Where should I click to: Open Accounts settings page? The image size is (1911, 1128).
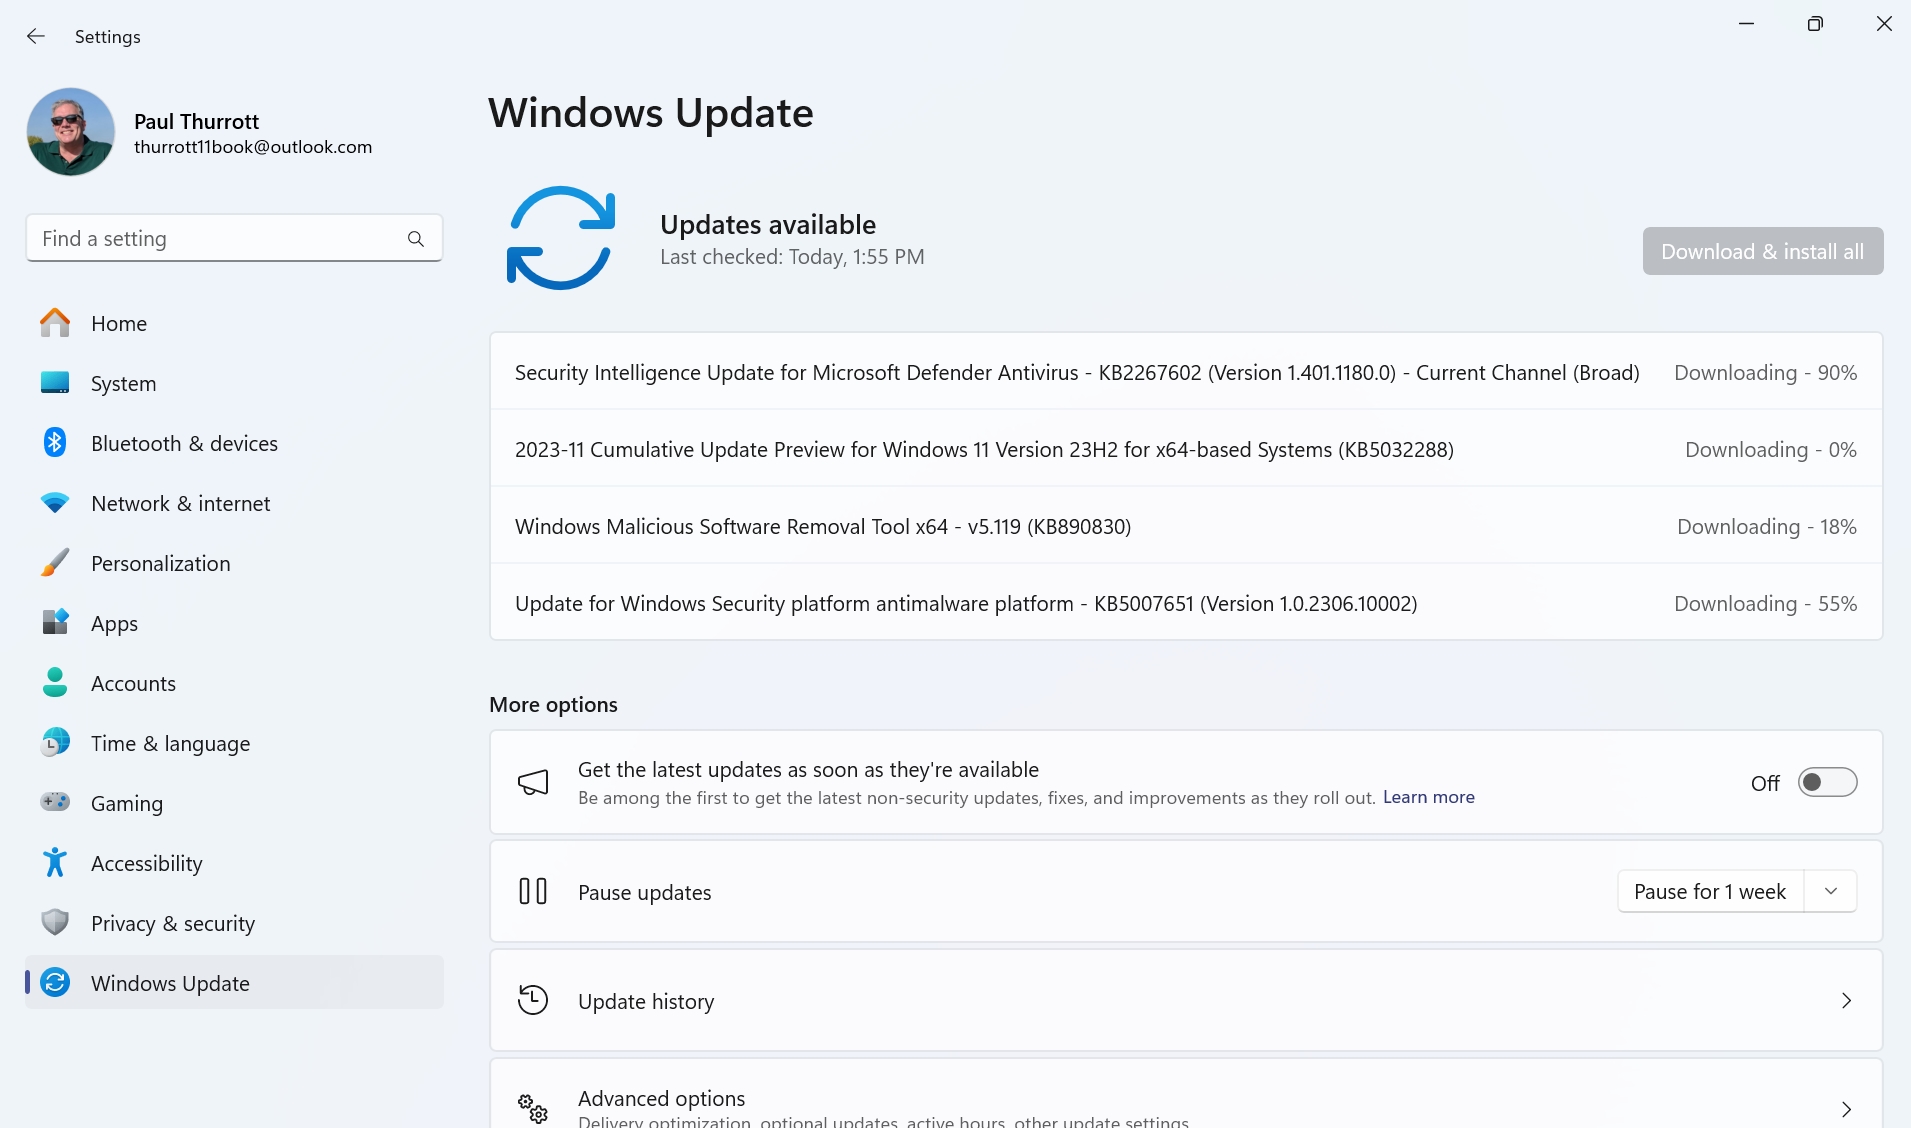(234, 683)
